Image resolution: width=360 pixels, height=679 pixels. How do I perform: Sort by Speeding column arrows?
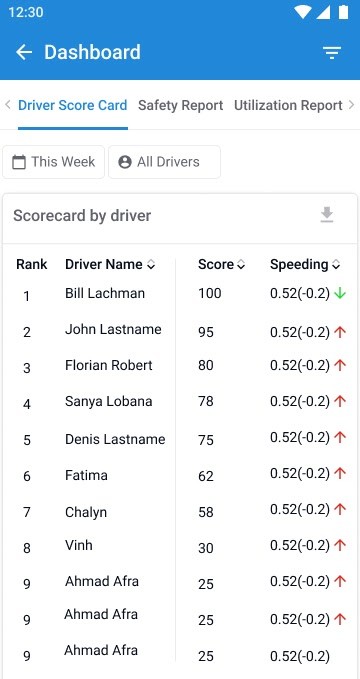coord(336,265)
